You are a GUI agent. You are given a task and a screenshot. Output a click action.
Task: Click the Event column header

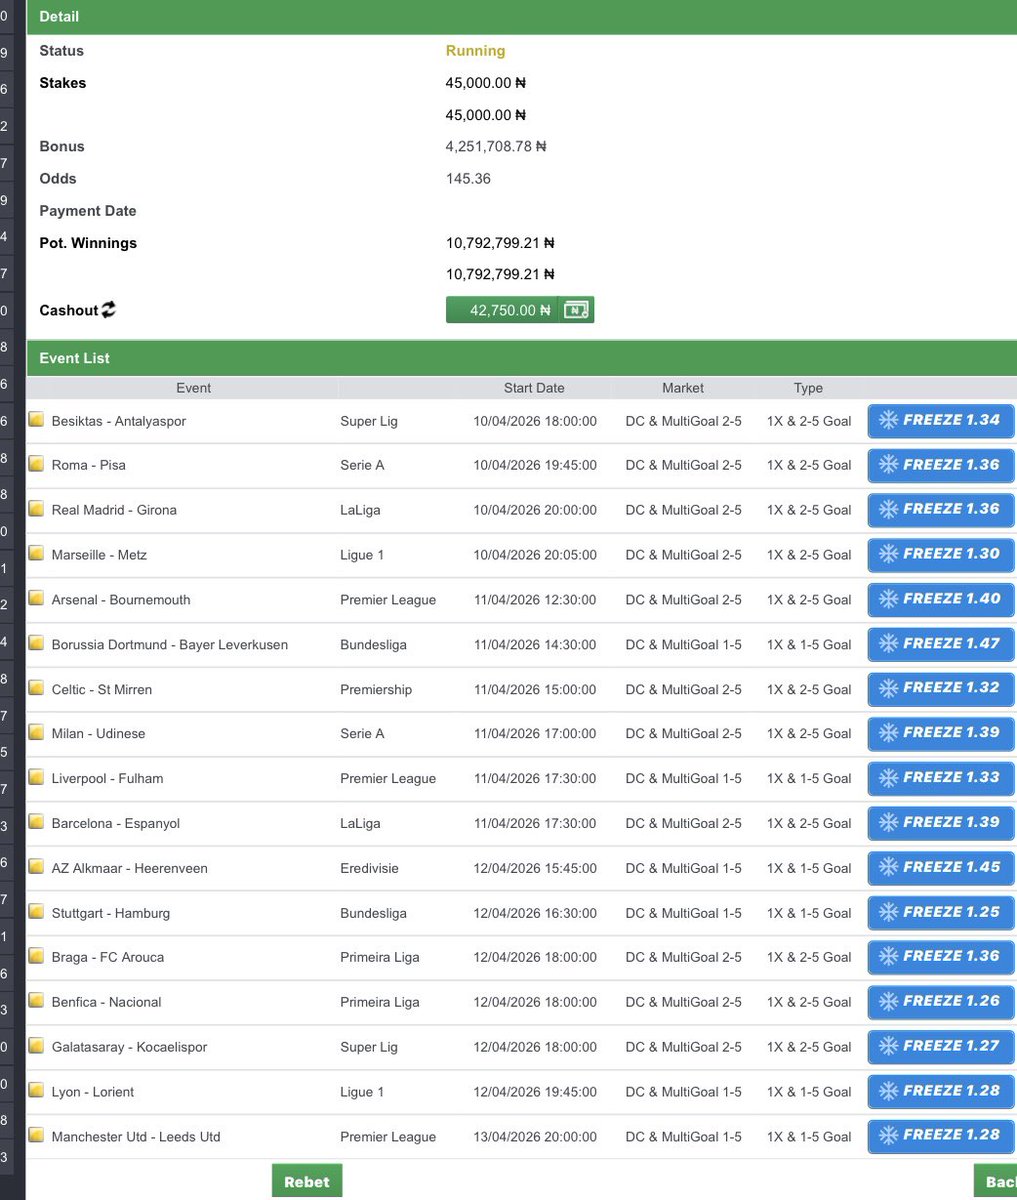pos(193,388)
